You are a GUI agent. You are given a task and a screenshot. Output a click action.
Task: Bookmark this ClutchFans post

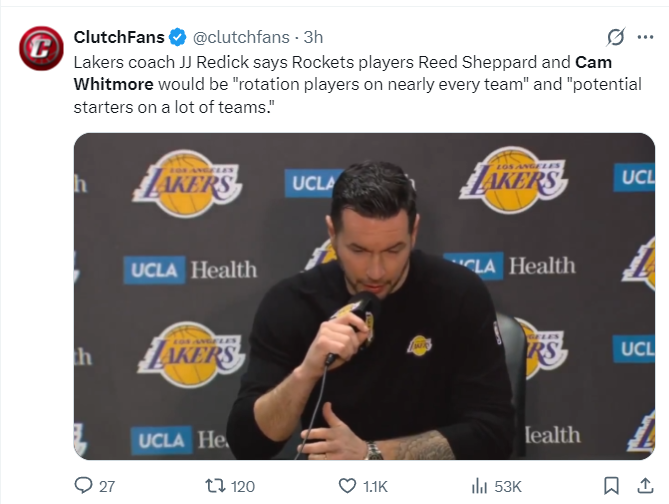coord(614,486)
